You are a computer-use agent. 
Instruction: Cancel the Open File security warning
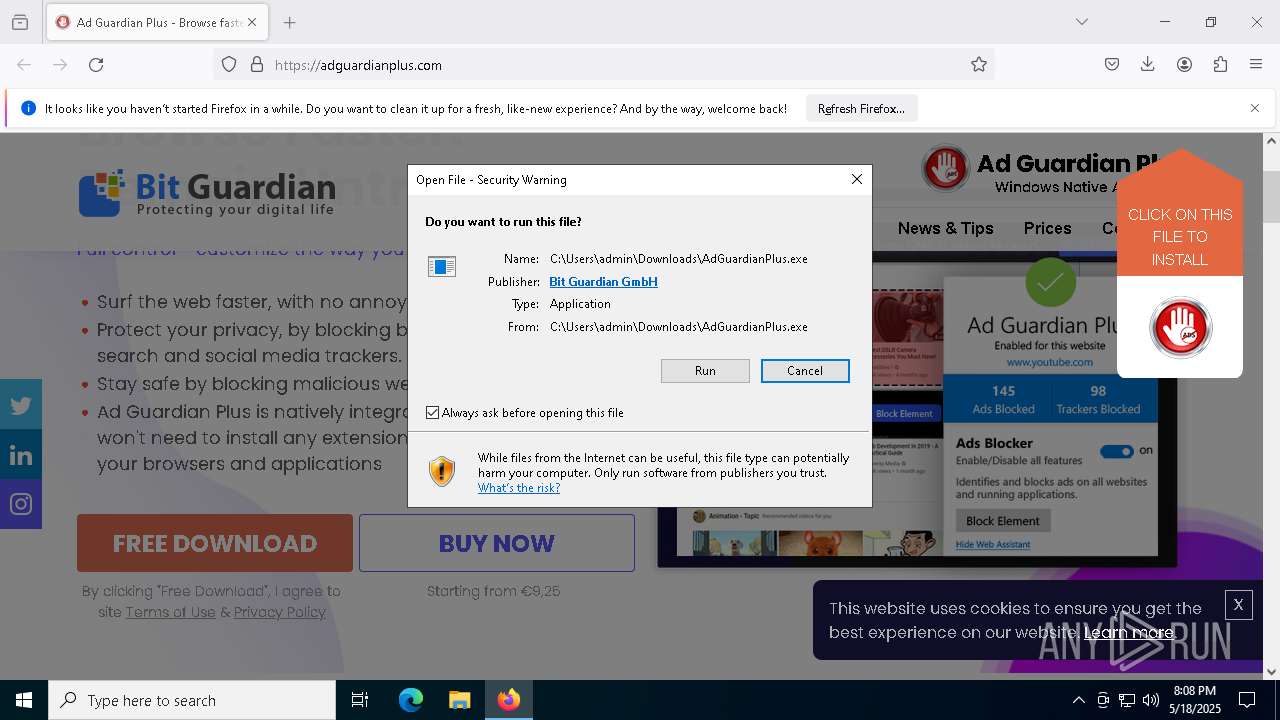pos(805,371)
